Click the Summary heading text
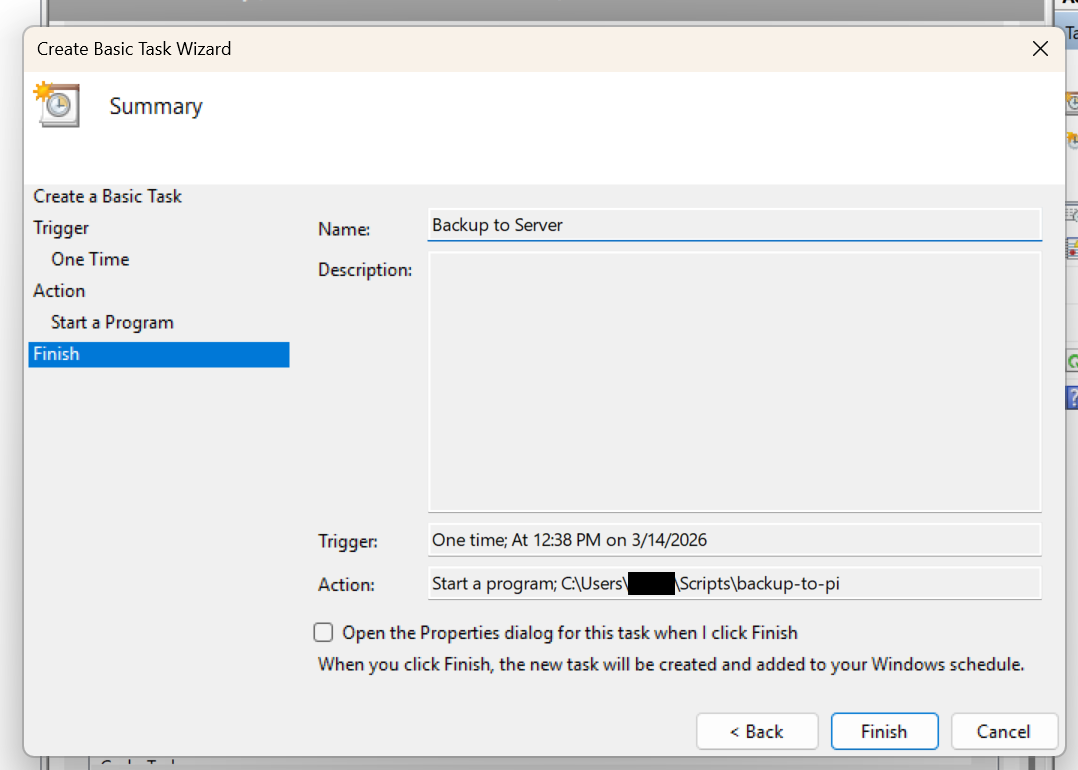Image resolution: width=1078 pixels, height=770 pixels. point(156,106)
